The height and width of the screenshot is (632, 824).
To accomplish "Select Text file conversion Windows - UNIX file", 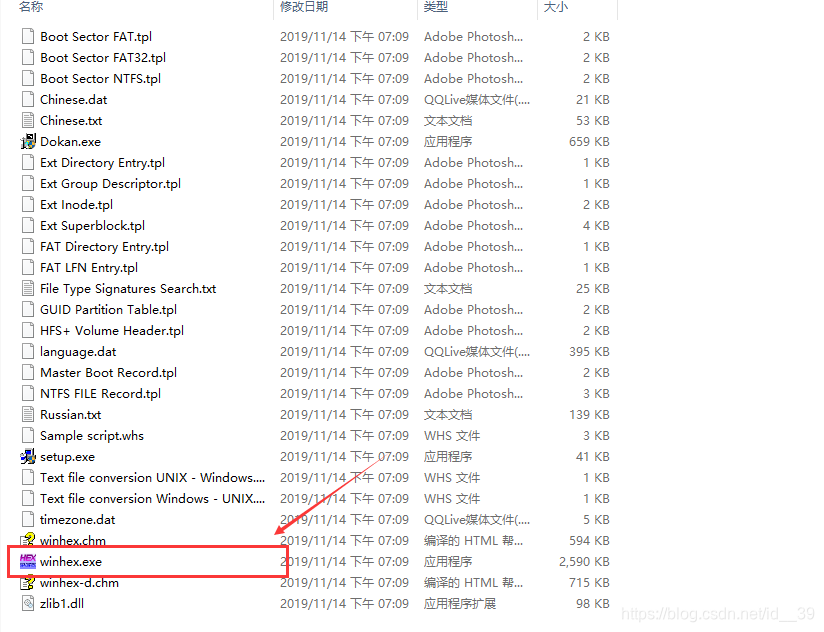I will pos(152,499).
